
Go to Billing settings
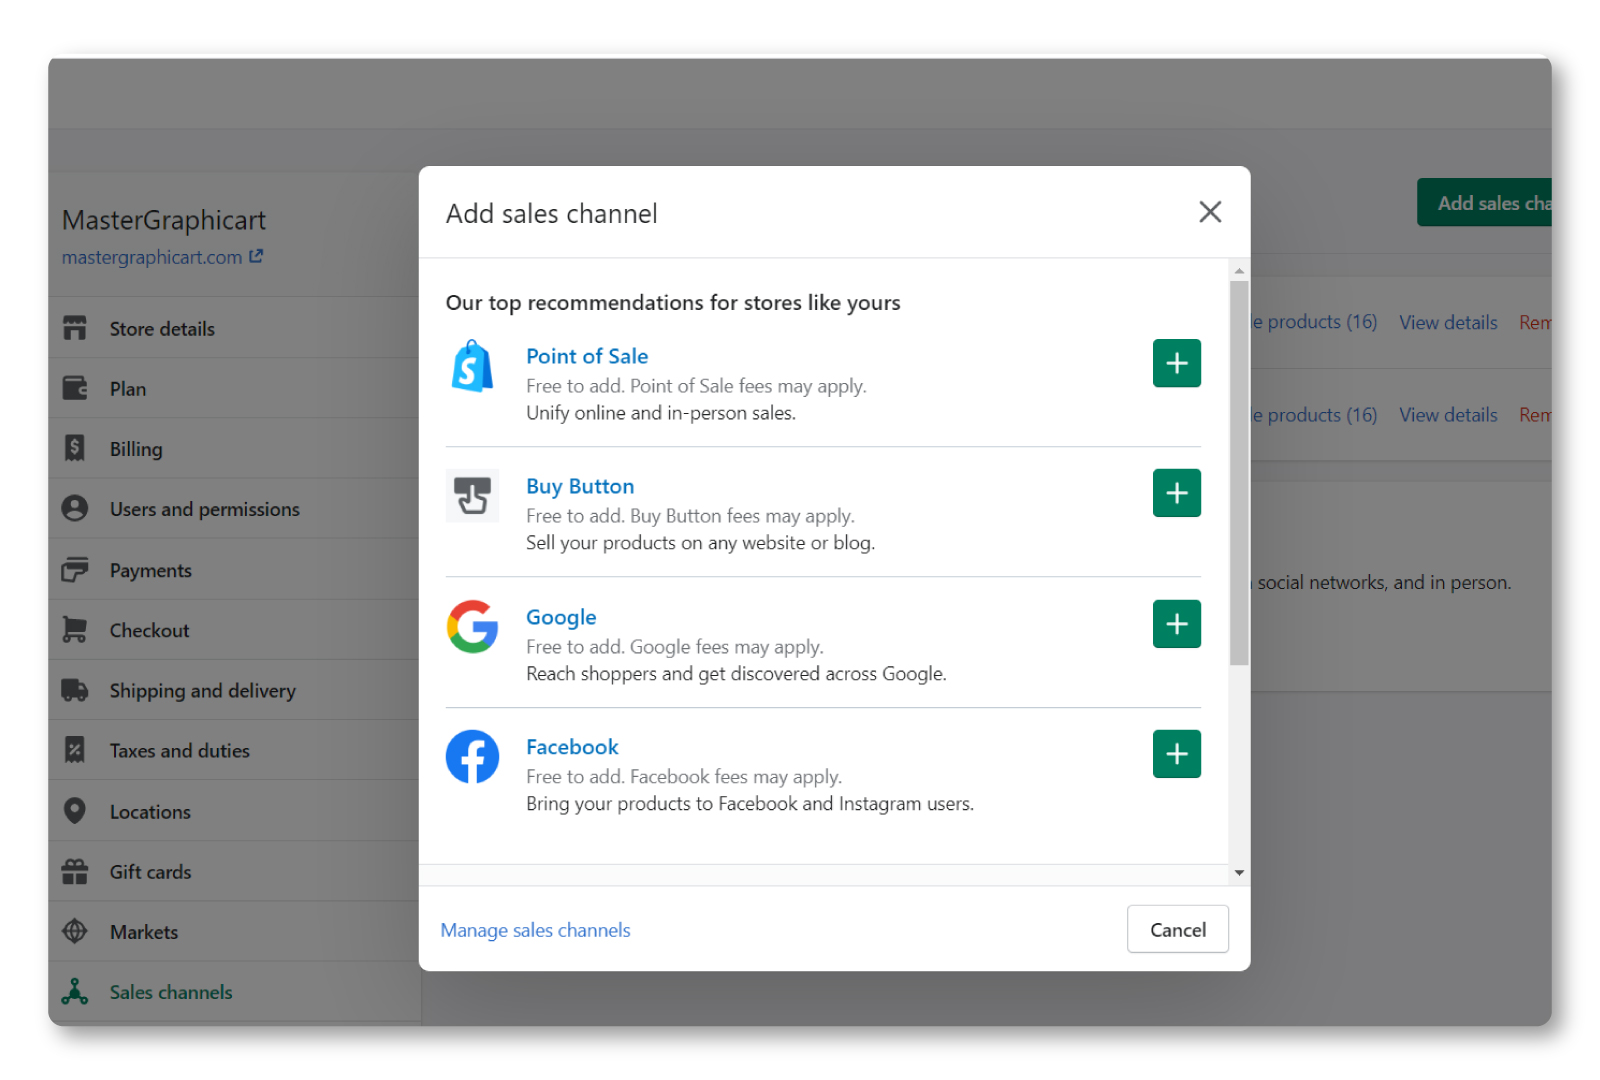pyautogui.click(x=234, y=448)
